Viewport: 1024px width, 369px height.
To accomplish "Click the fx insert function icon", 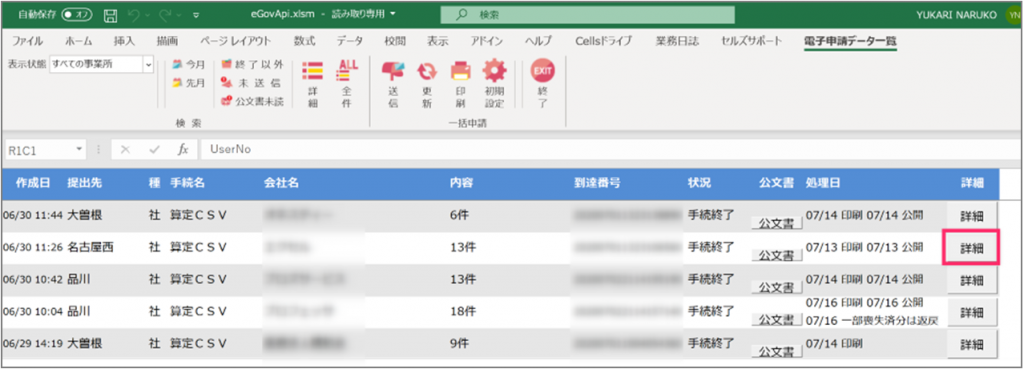I will point(184,150).
